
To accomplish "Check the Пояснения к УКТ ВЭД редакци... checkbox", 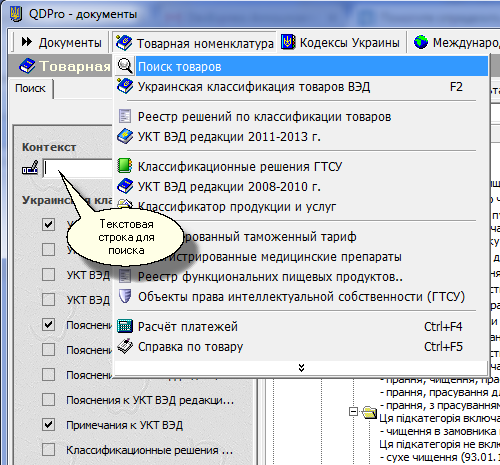I will click(x=49, y=399).
